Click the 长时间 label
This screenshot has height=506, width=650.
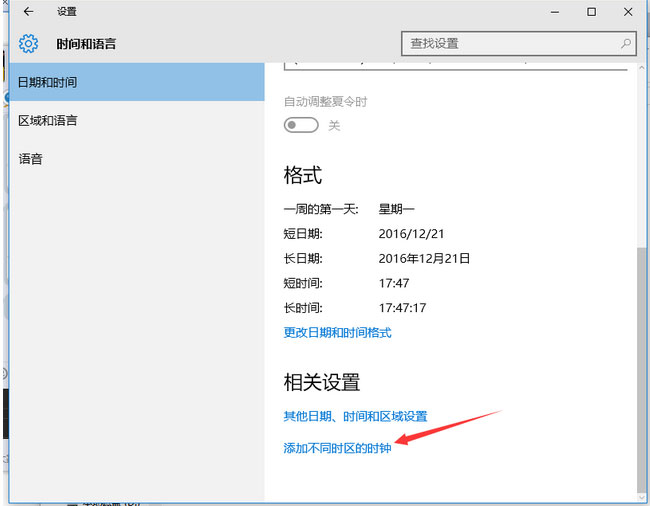click(x=303, y=308)
